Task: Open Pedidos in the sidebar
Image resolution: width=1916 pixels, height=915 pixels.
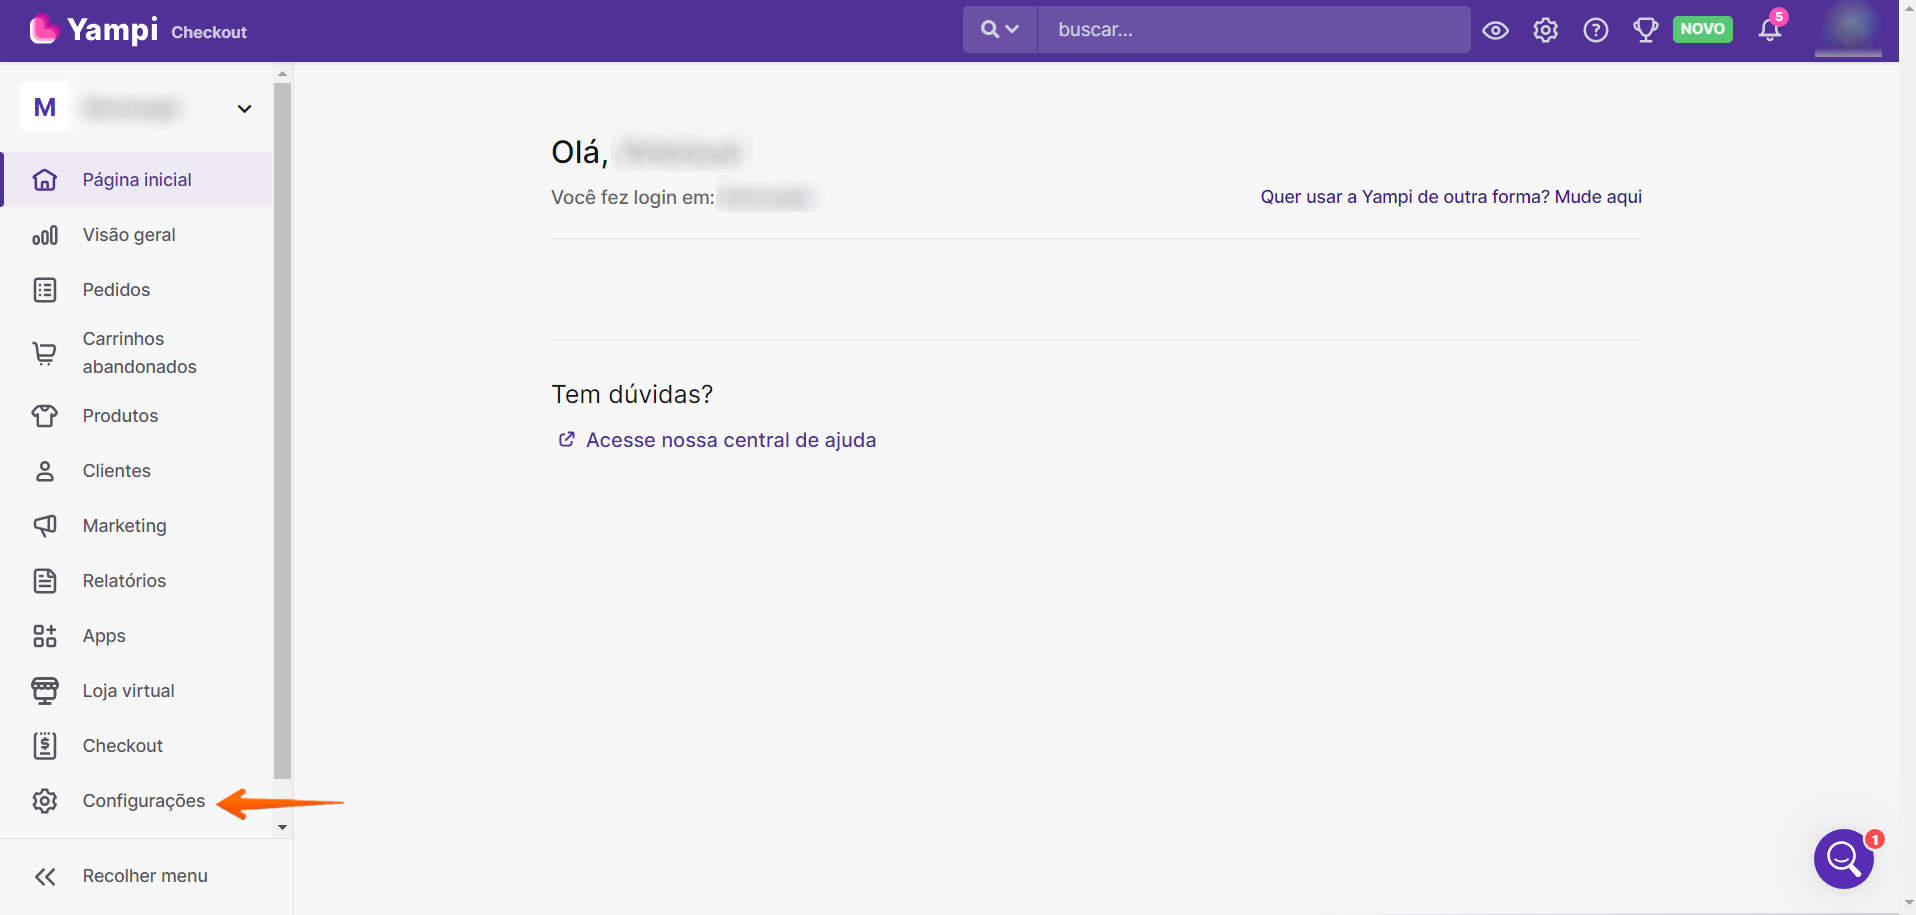Action: coord(116,290)
